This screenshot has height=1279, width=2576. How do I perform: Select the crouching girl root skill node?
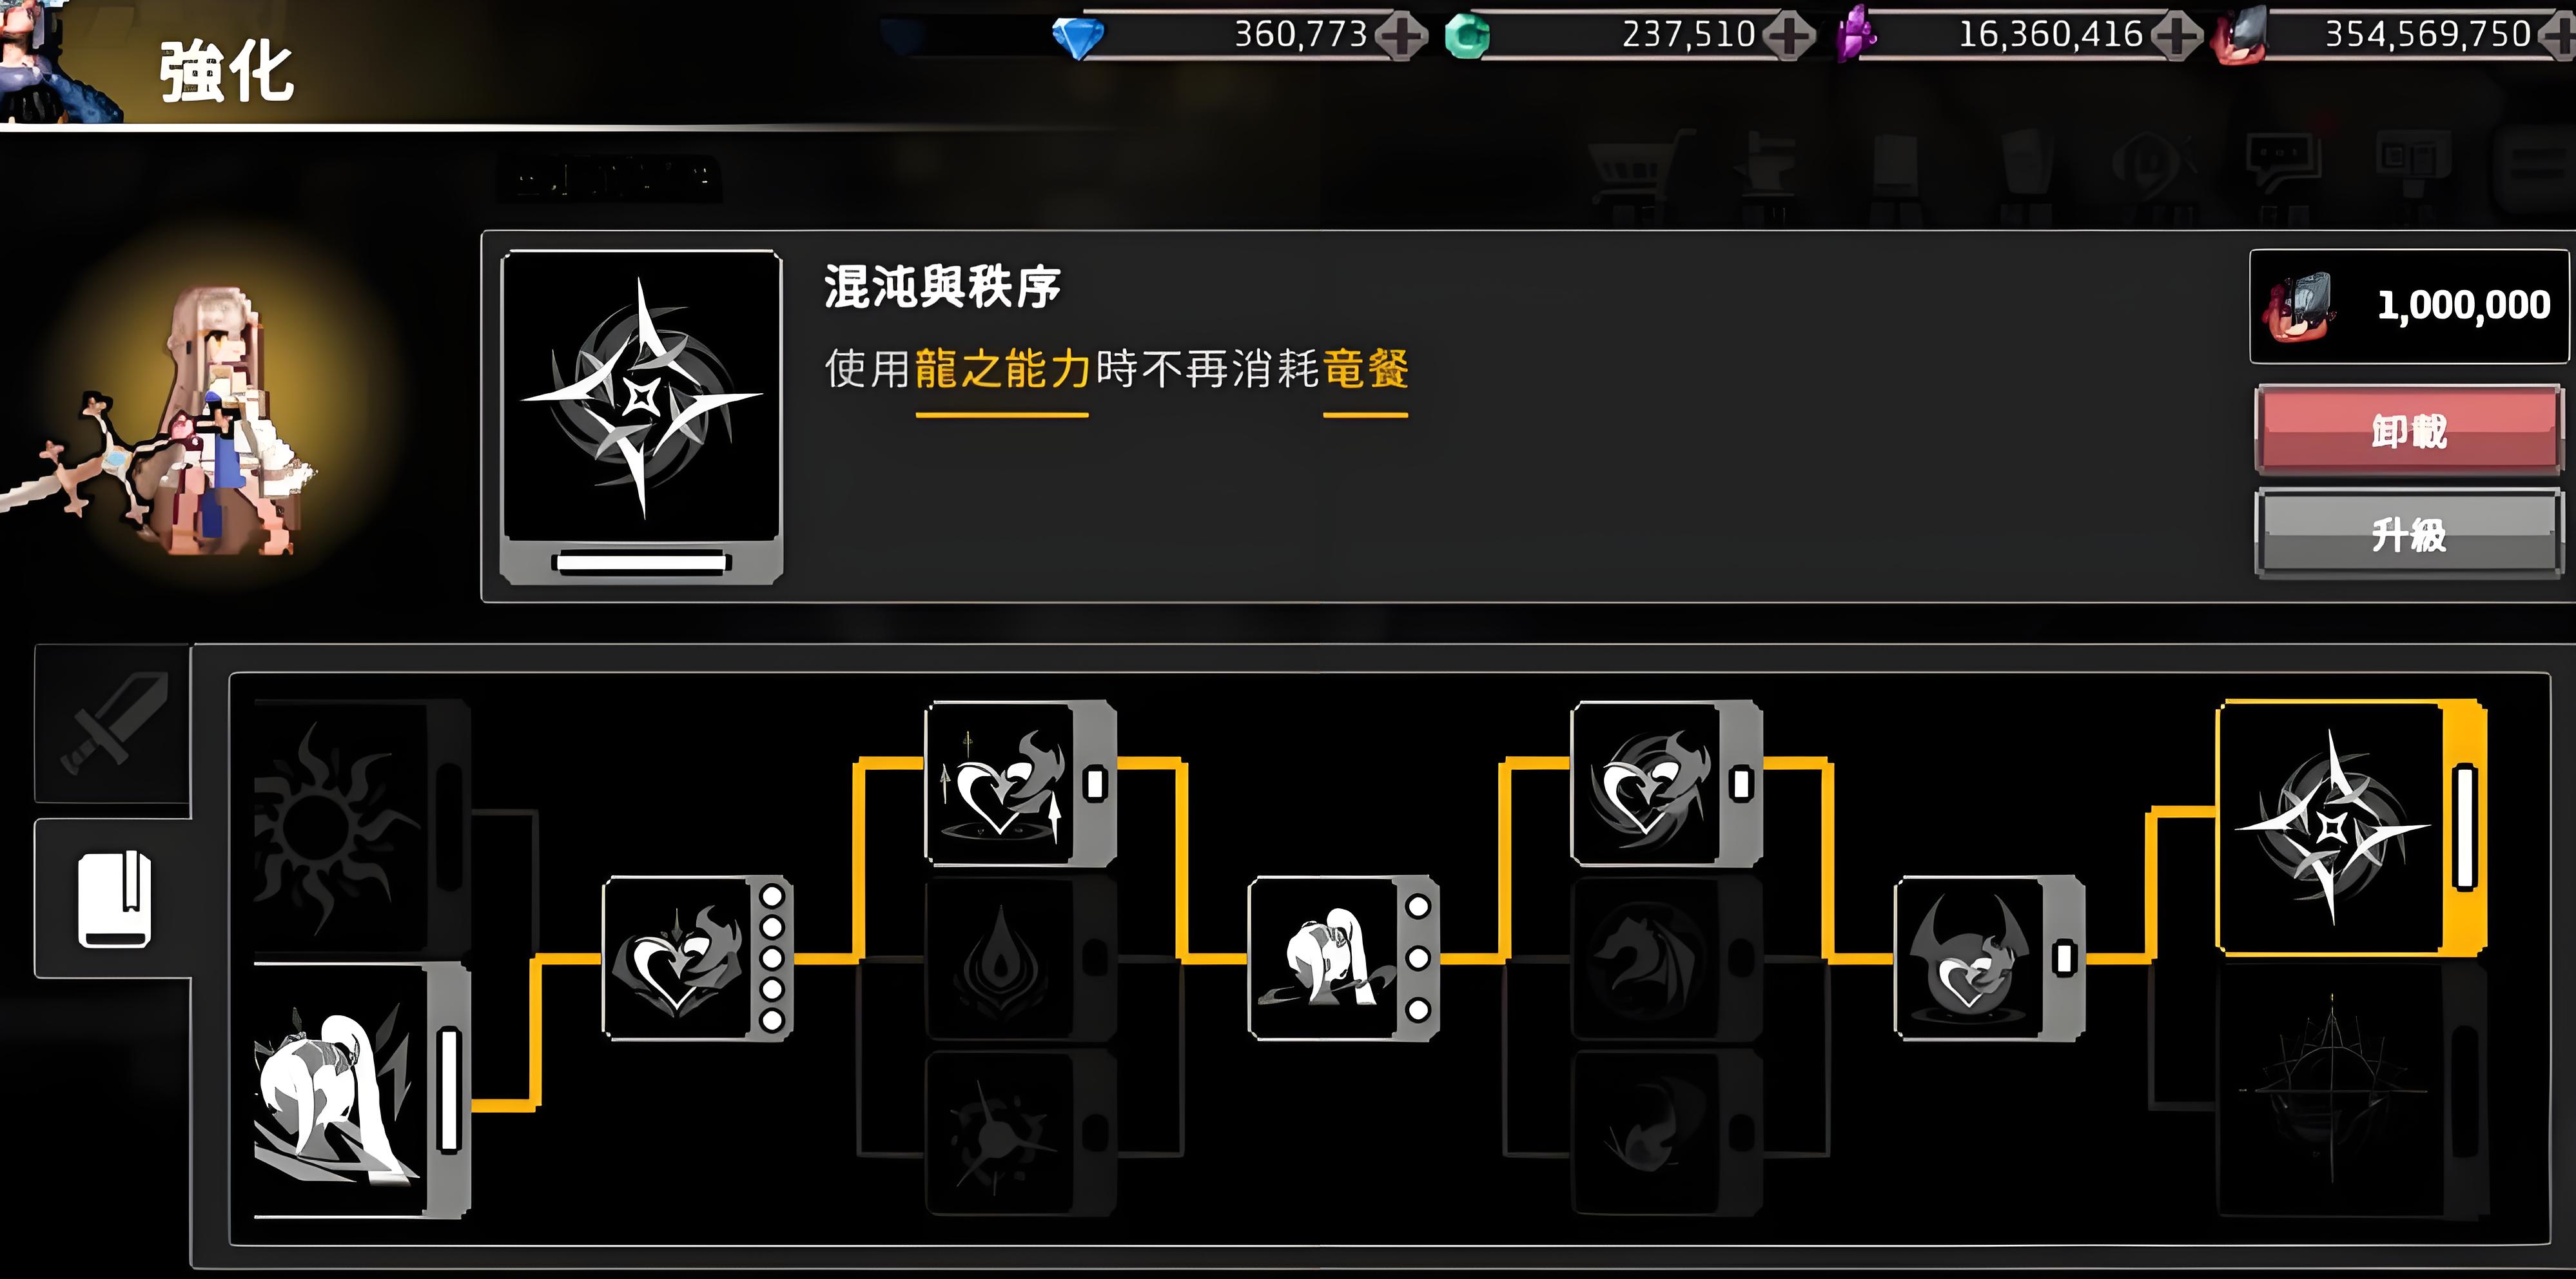point(361,1091)
